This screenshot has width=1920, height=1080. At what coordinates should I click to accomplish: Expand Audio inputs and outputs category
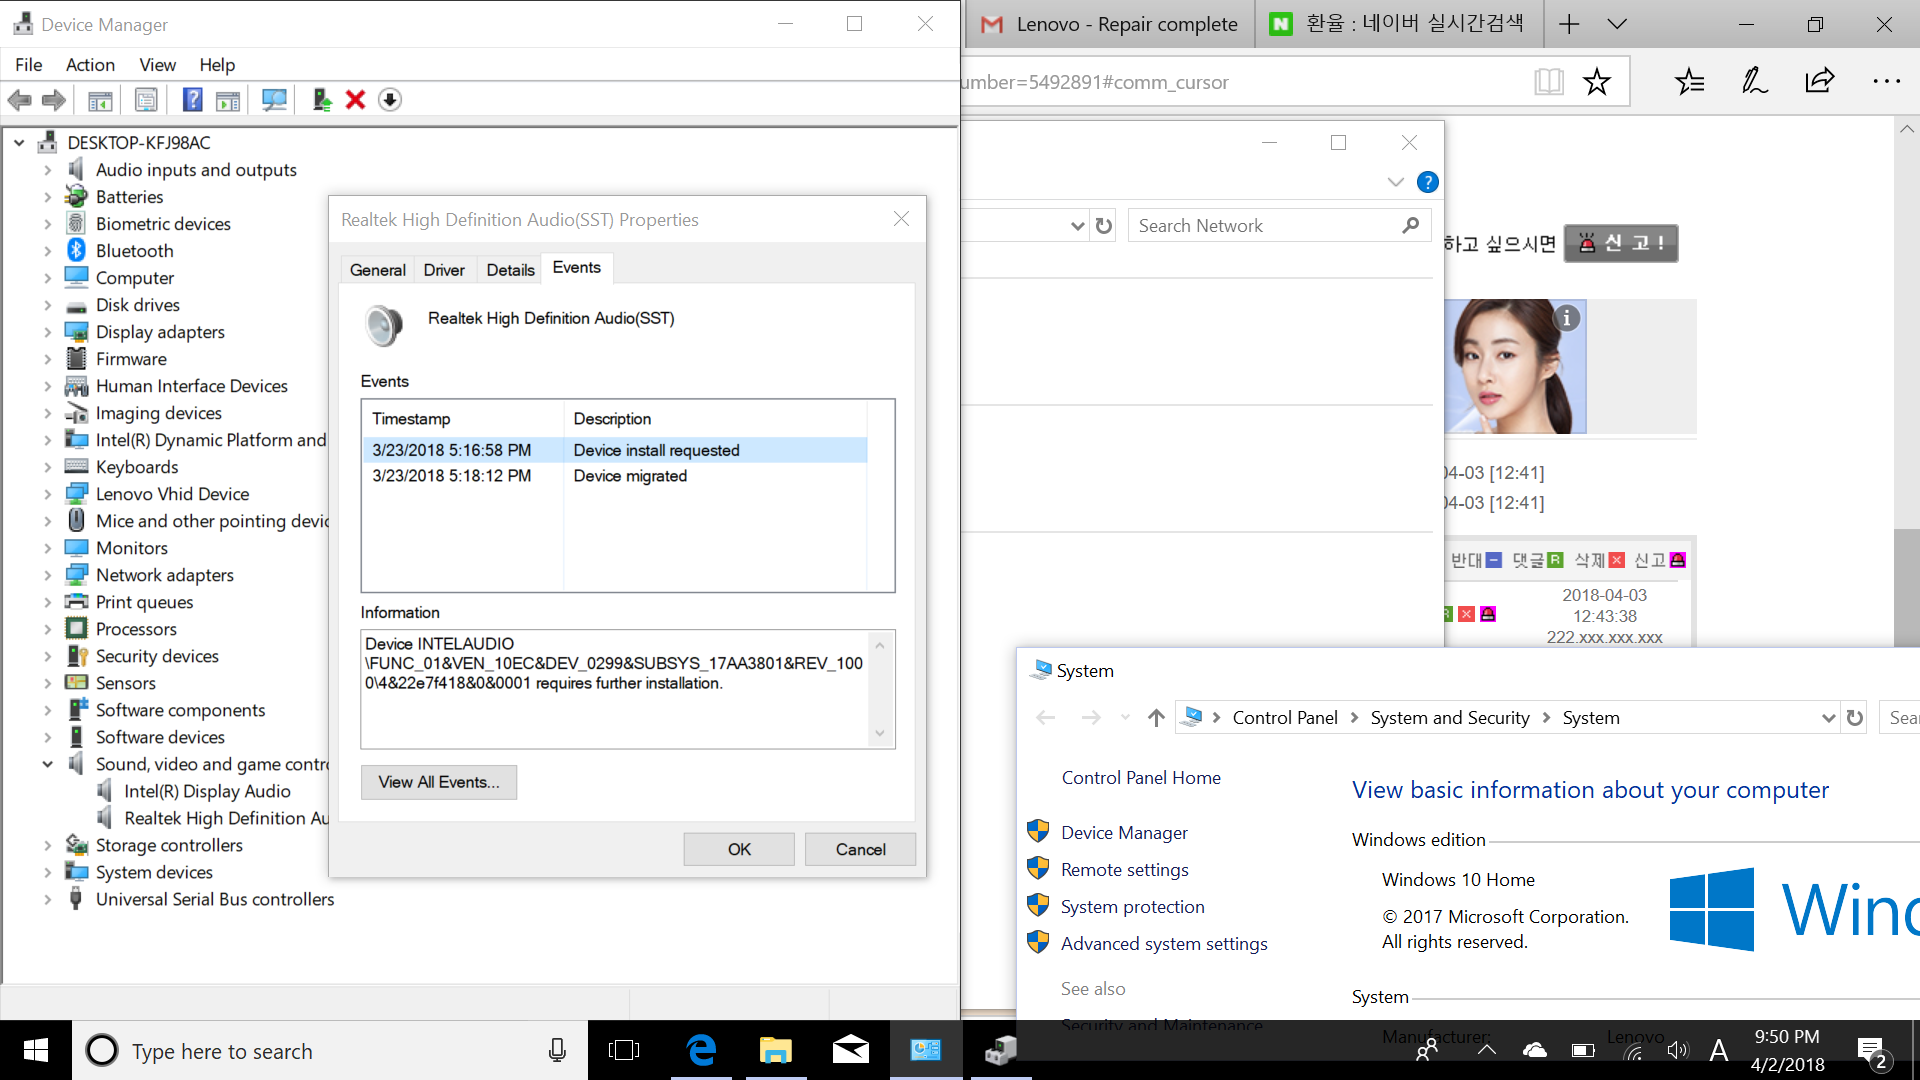coord(47,170)
